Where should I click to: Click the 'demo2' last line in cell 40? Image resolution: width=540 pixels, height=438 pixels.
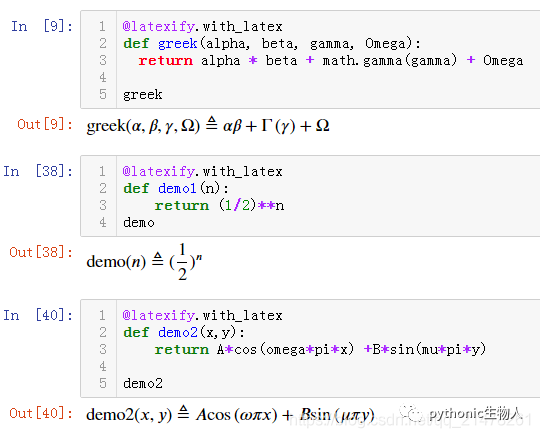(x=143, y=384)
